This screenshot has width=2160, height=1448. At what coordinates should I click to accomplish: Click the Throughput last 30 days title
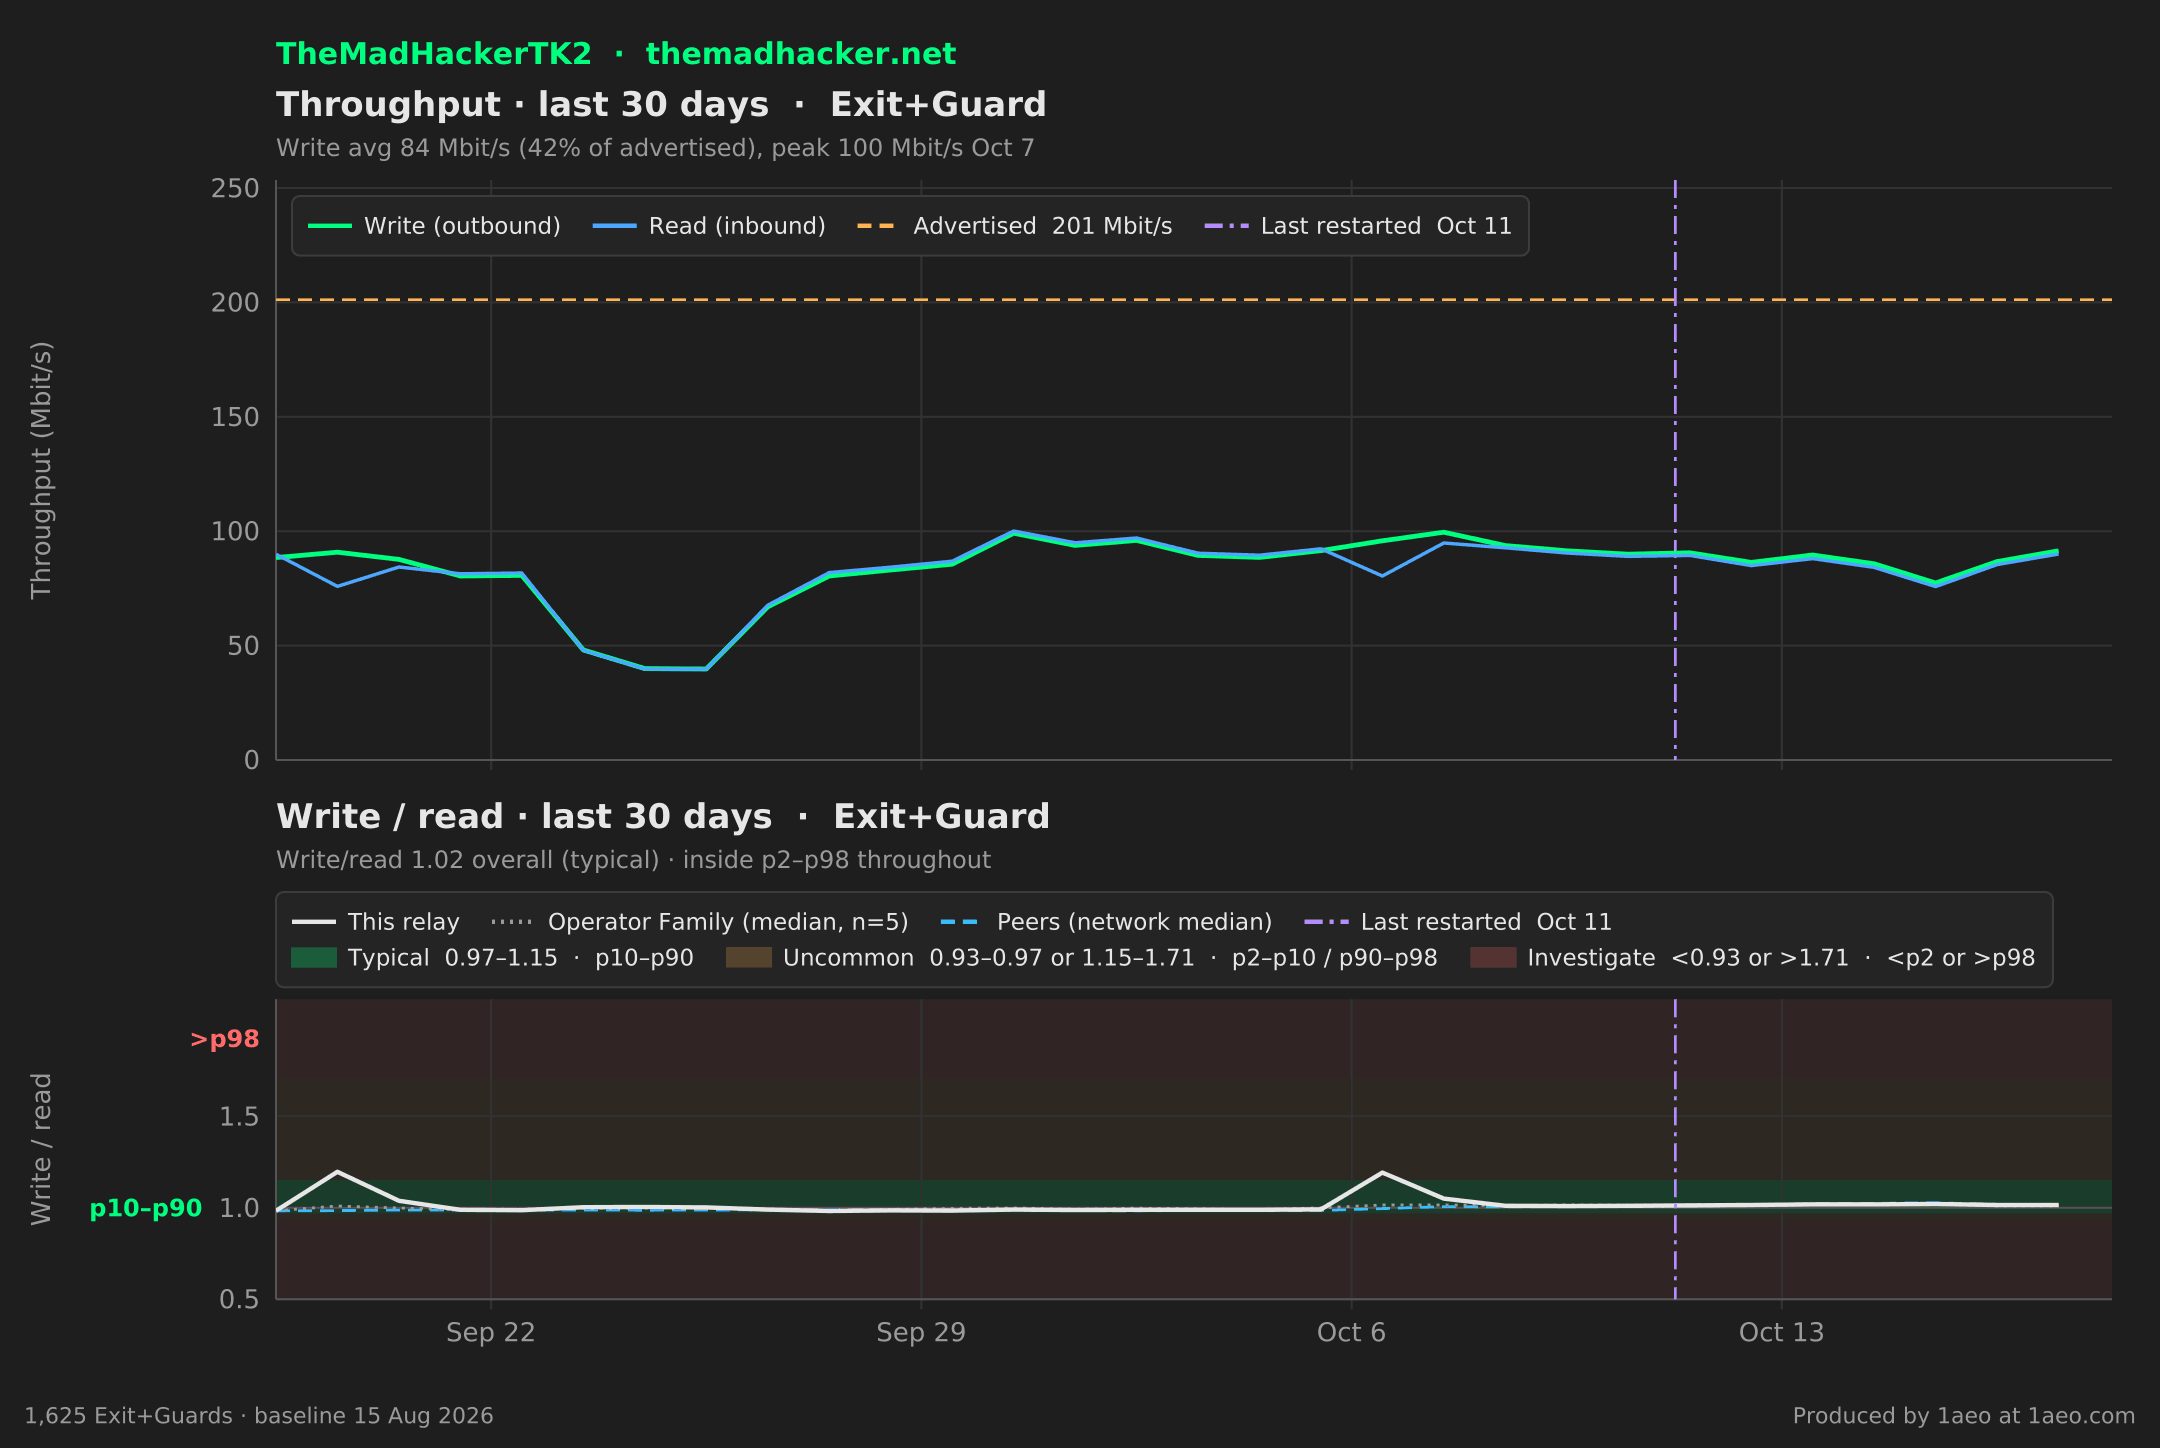point(661,105)
